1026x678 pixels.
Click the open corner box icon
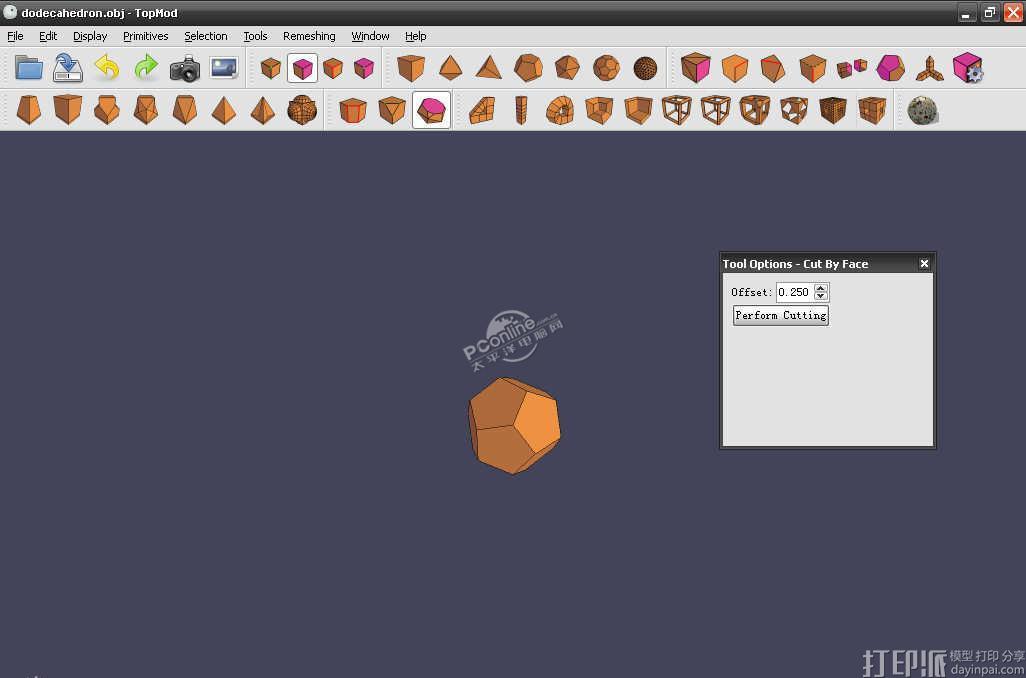click(638, 110)
